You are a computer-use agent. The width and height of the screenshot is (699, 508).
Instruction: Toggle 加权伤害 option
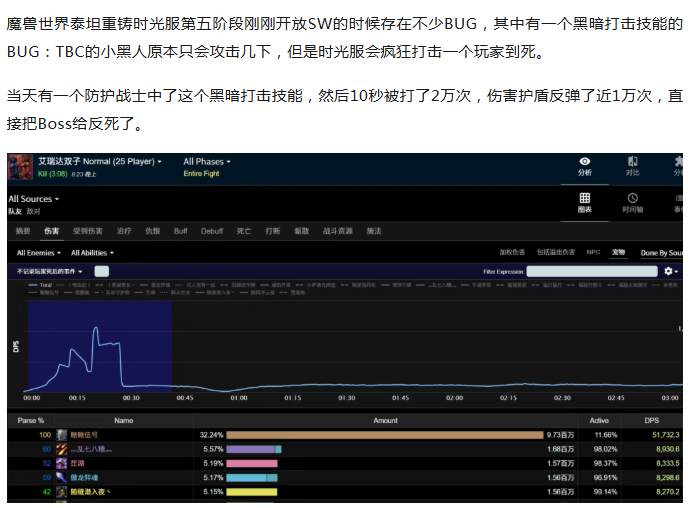click(512, 252)
